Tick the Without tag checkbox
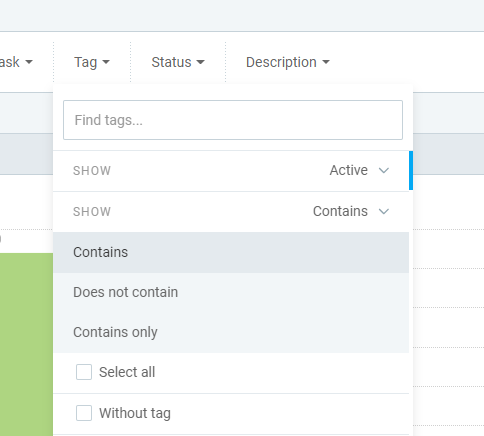Viewport: 484px width, 436px height. [84, 413]
